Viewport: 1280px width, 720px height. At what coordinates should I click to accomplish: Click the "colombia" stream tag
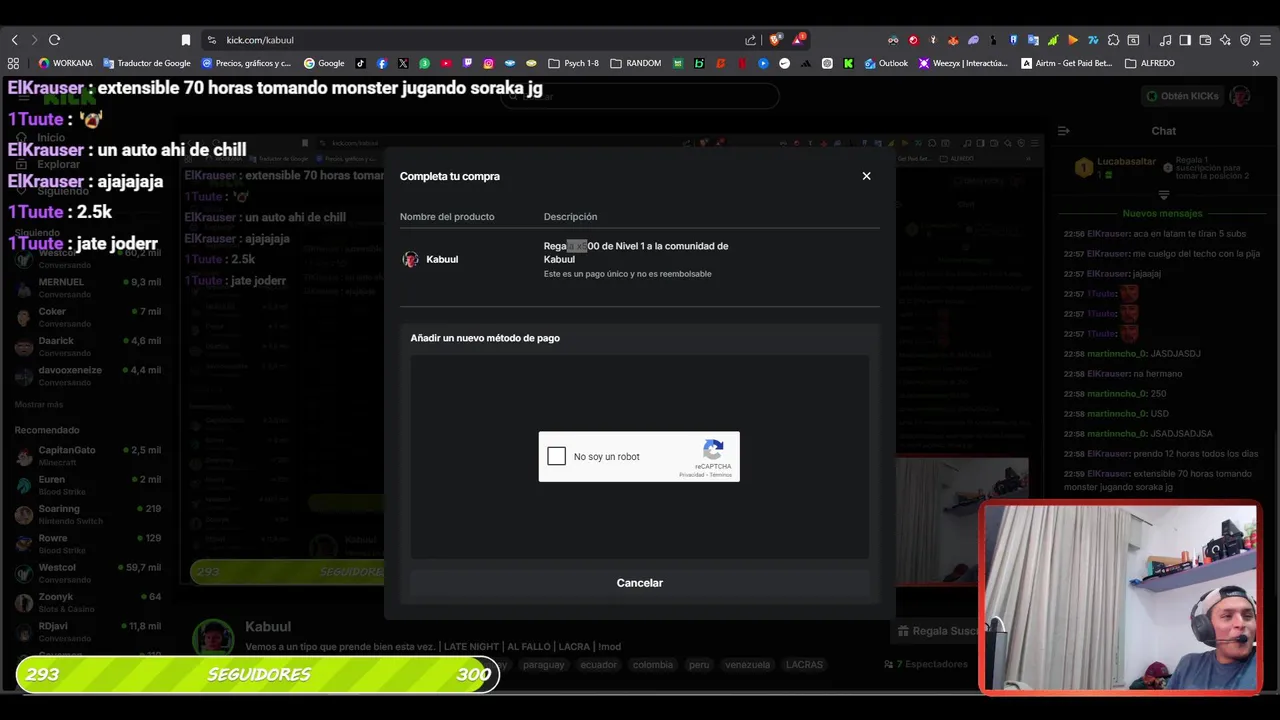click(652, 665)
